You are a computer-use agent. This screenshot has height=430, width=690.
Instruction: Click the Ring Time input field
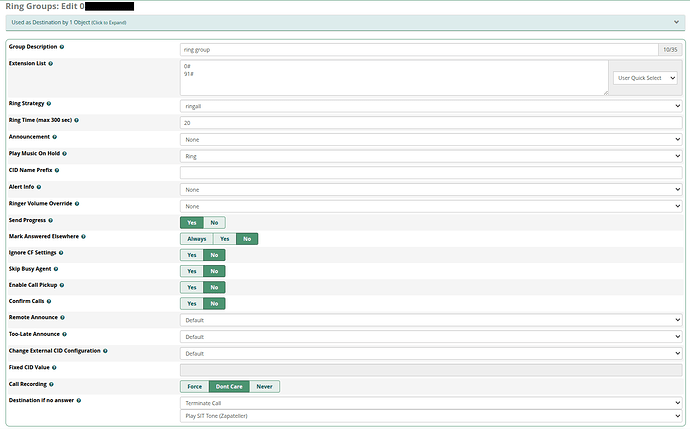431,123
